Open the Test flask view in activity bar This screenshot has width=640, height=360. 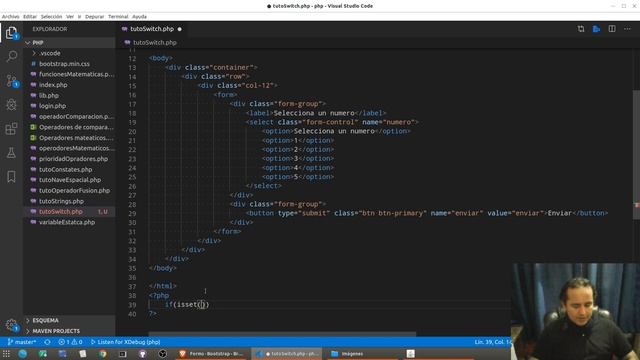click(x=11, y=153)
